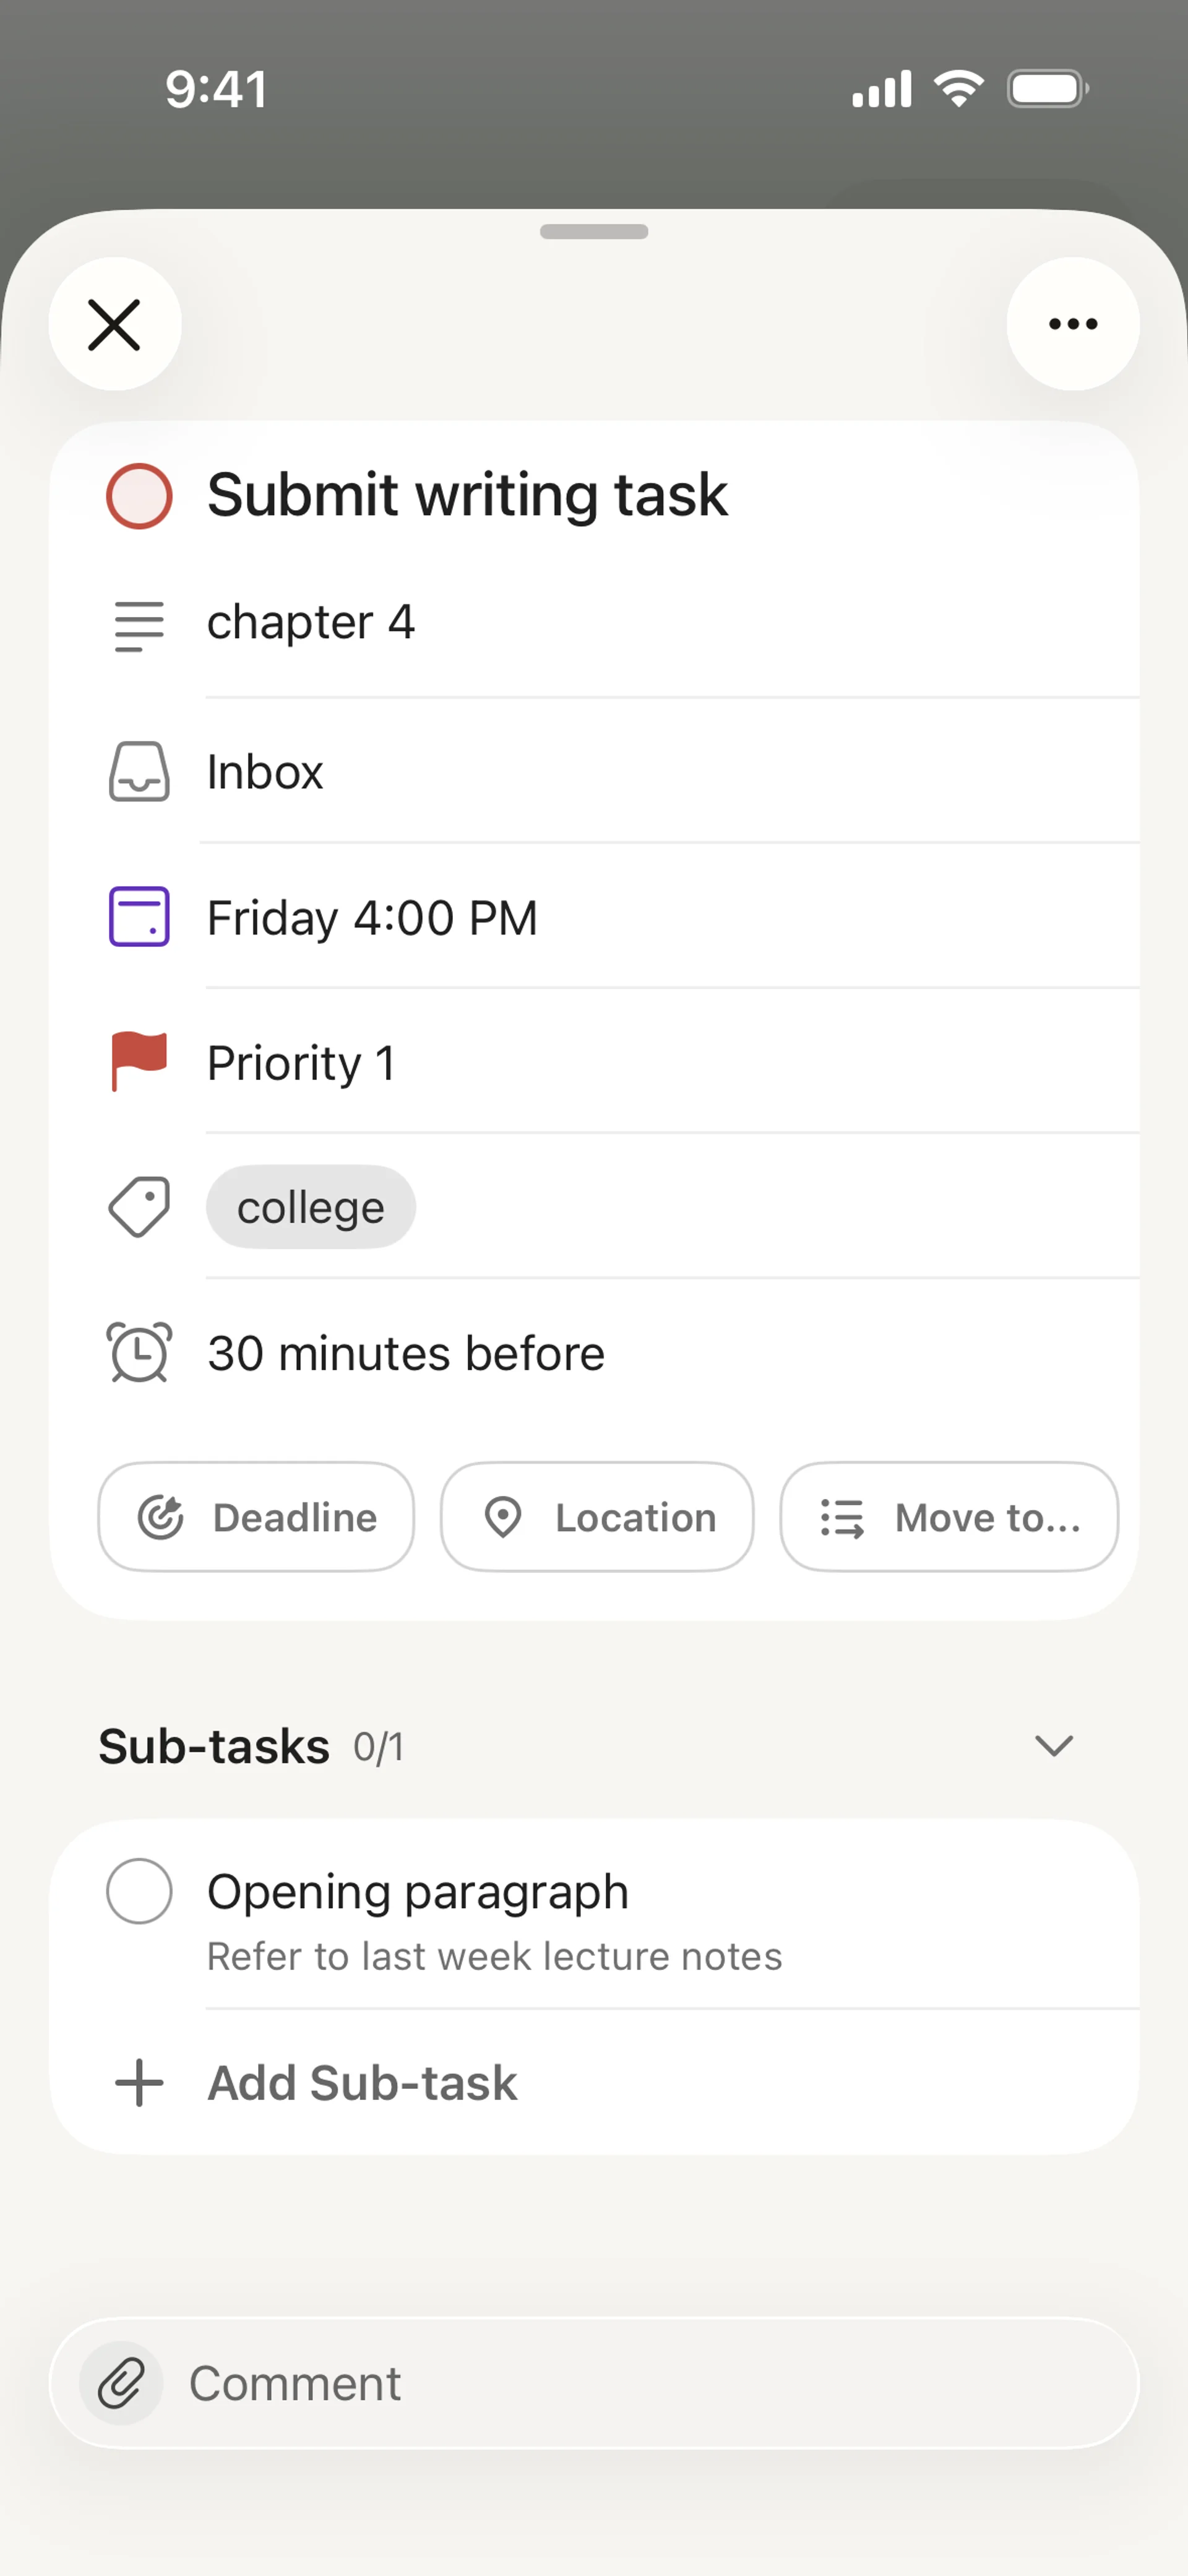The width and height of the screenshot is (1188, 2576).
Task: Collapse the Sub-tasks section chevron
Action: tap(1053, 1746)
